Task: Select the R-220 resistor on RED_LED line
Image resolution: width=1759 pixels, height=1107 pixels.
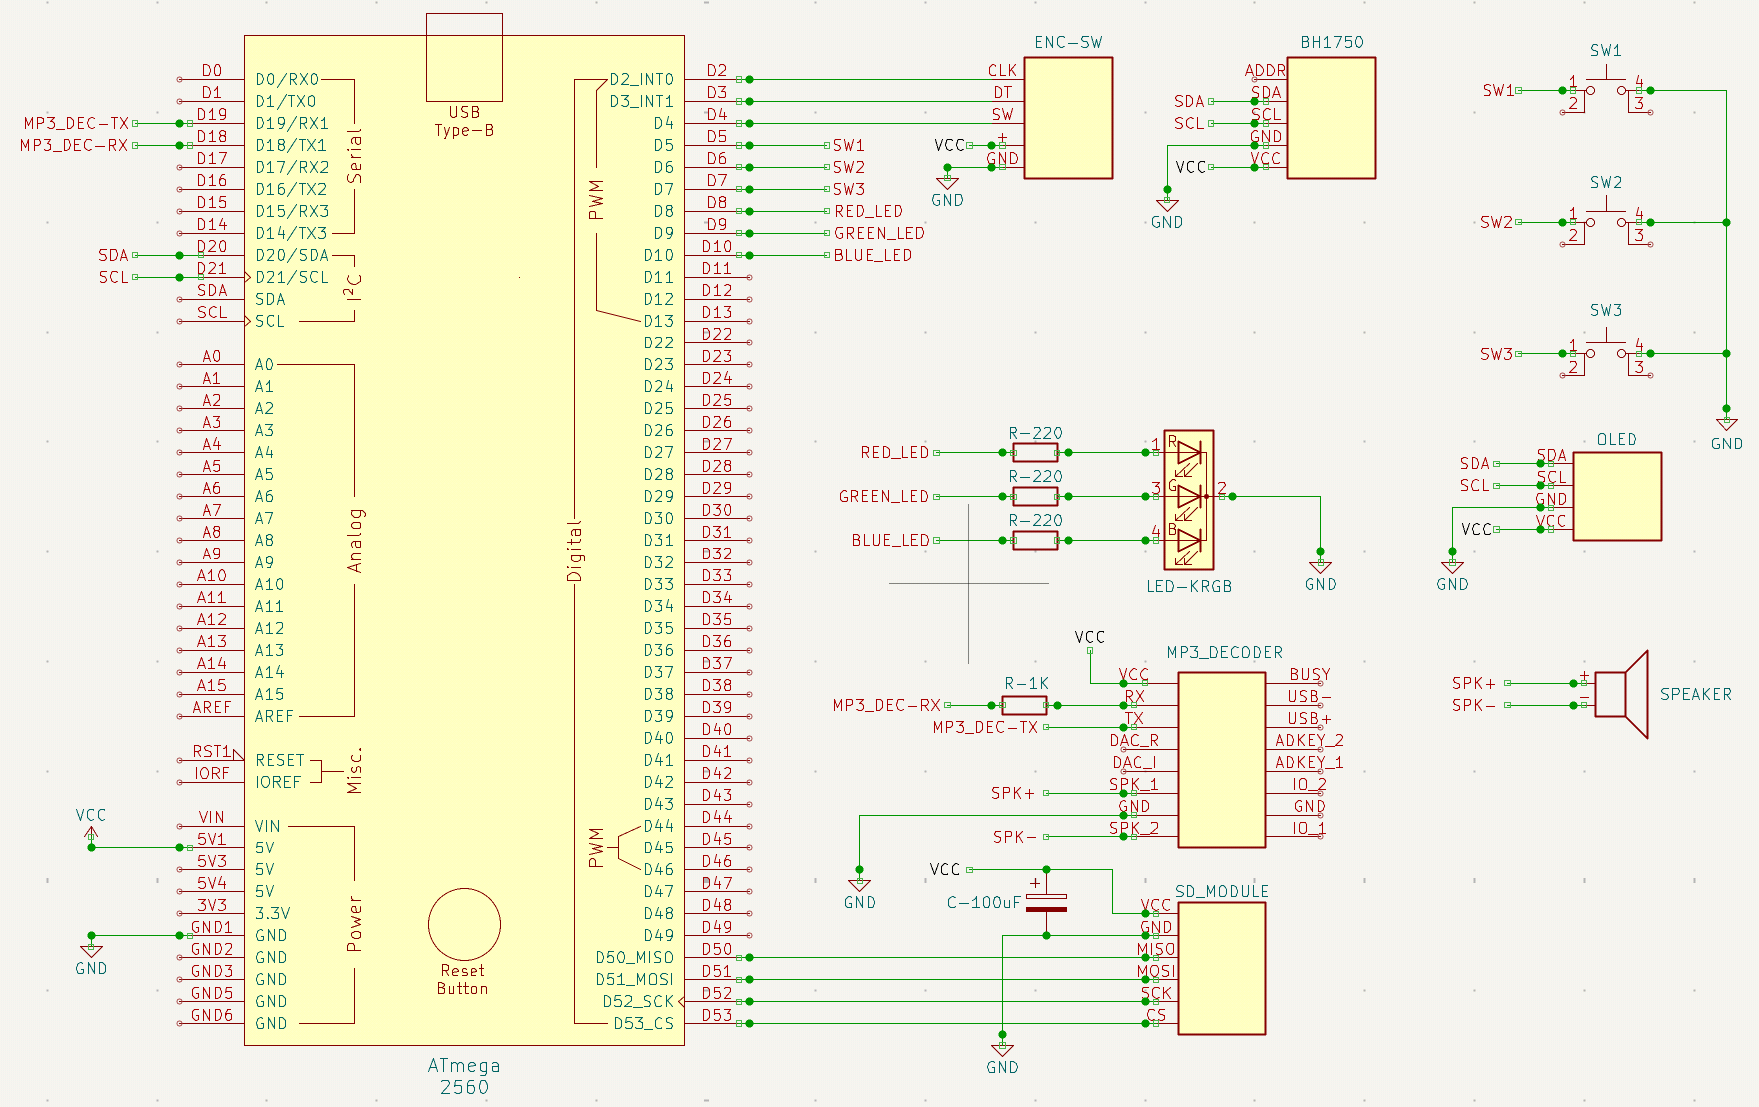Action: click(x=1035, y=453)
